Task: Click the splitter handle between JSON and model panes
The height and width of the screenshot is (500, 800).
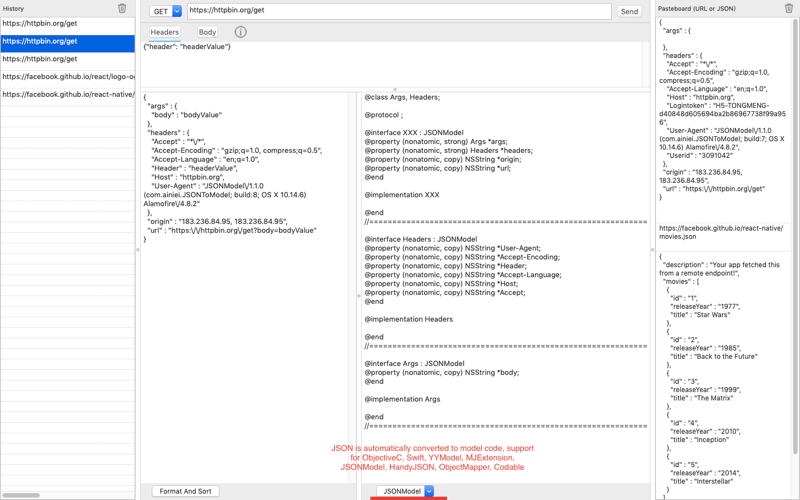Action: coord(359,296)
